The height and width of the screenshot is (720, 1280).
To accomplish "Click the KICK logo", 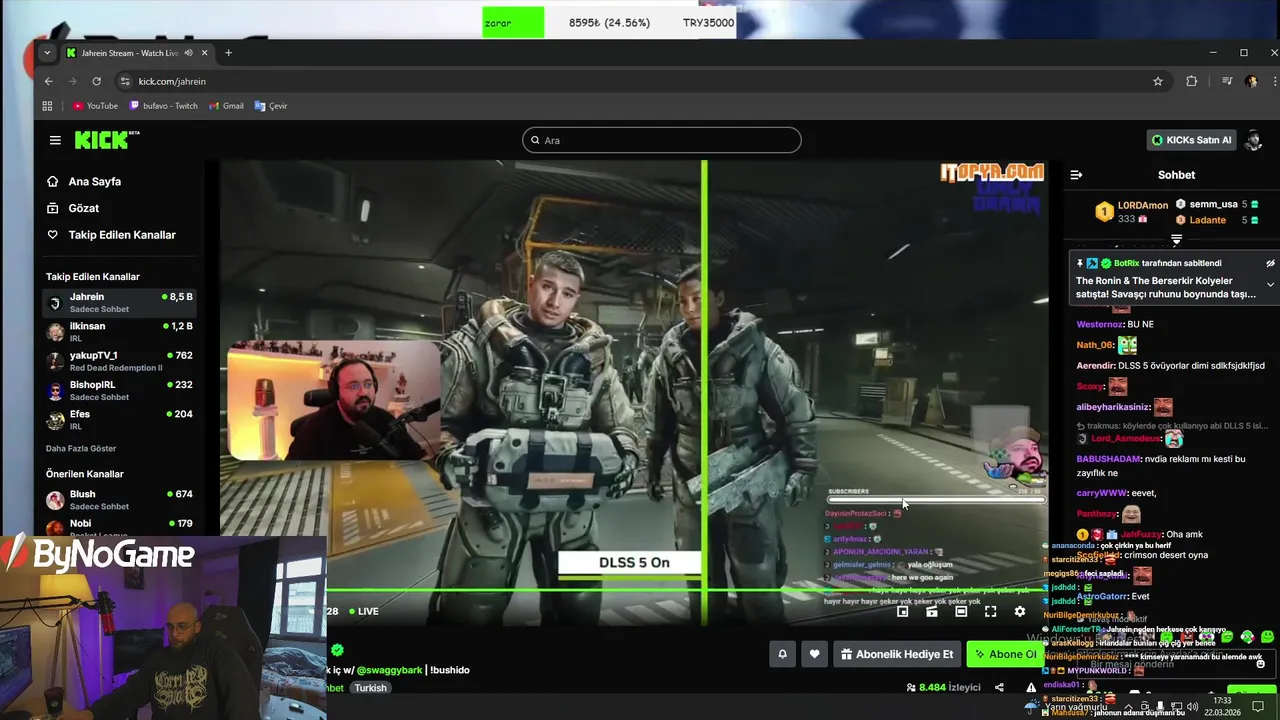I will 106,140.
